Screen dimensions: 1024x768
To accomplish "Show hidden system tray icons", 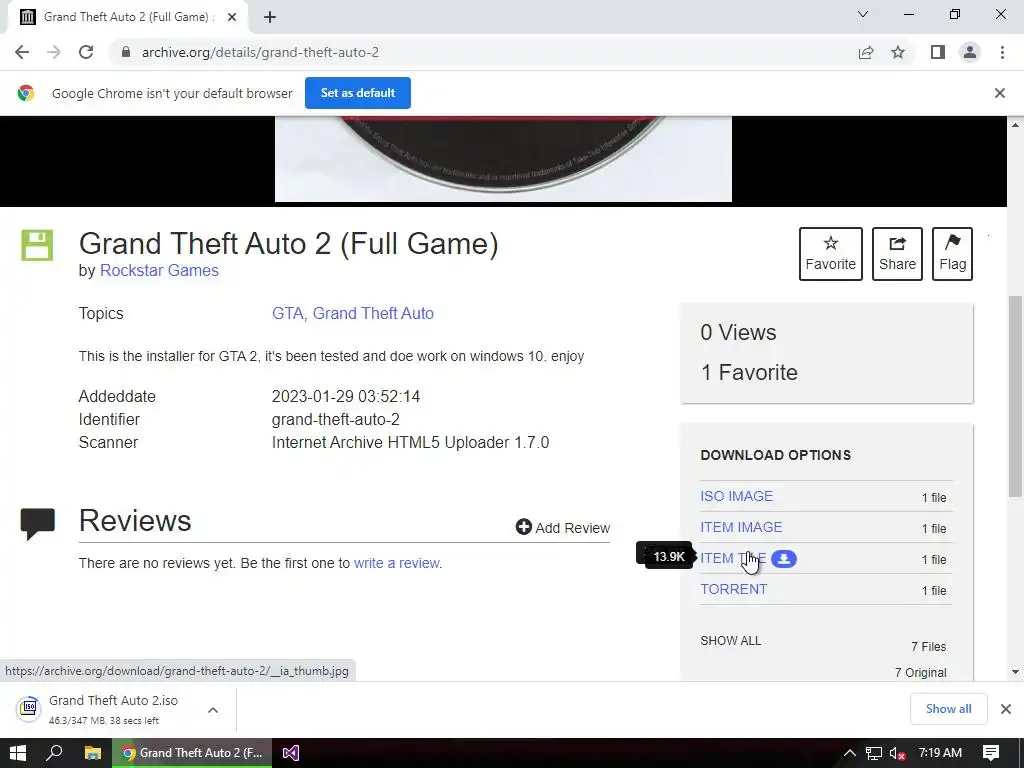I will pyautogui.click(x=849, y=753).
